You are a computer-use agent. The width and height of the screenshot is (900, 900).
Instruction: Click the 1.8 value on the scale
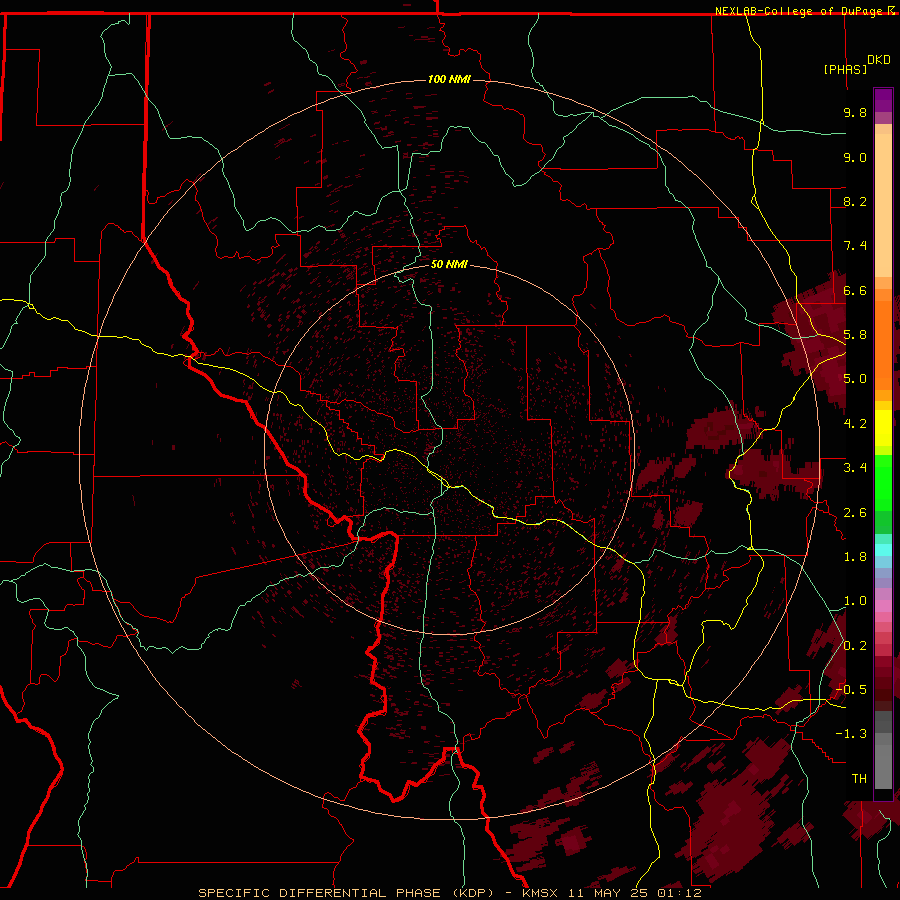click(855, 557)
